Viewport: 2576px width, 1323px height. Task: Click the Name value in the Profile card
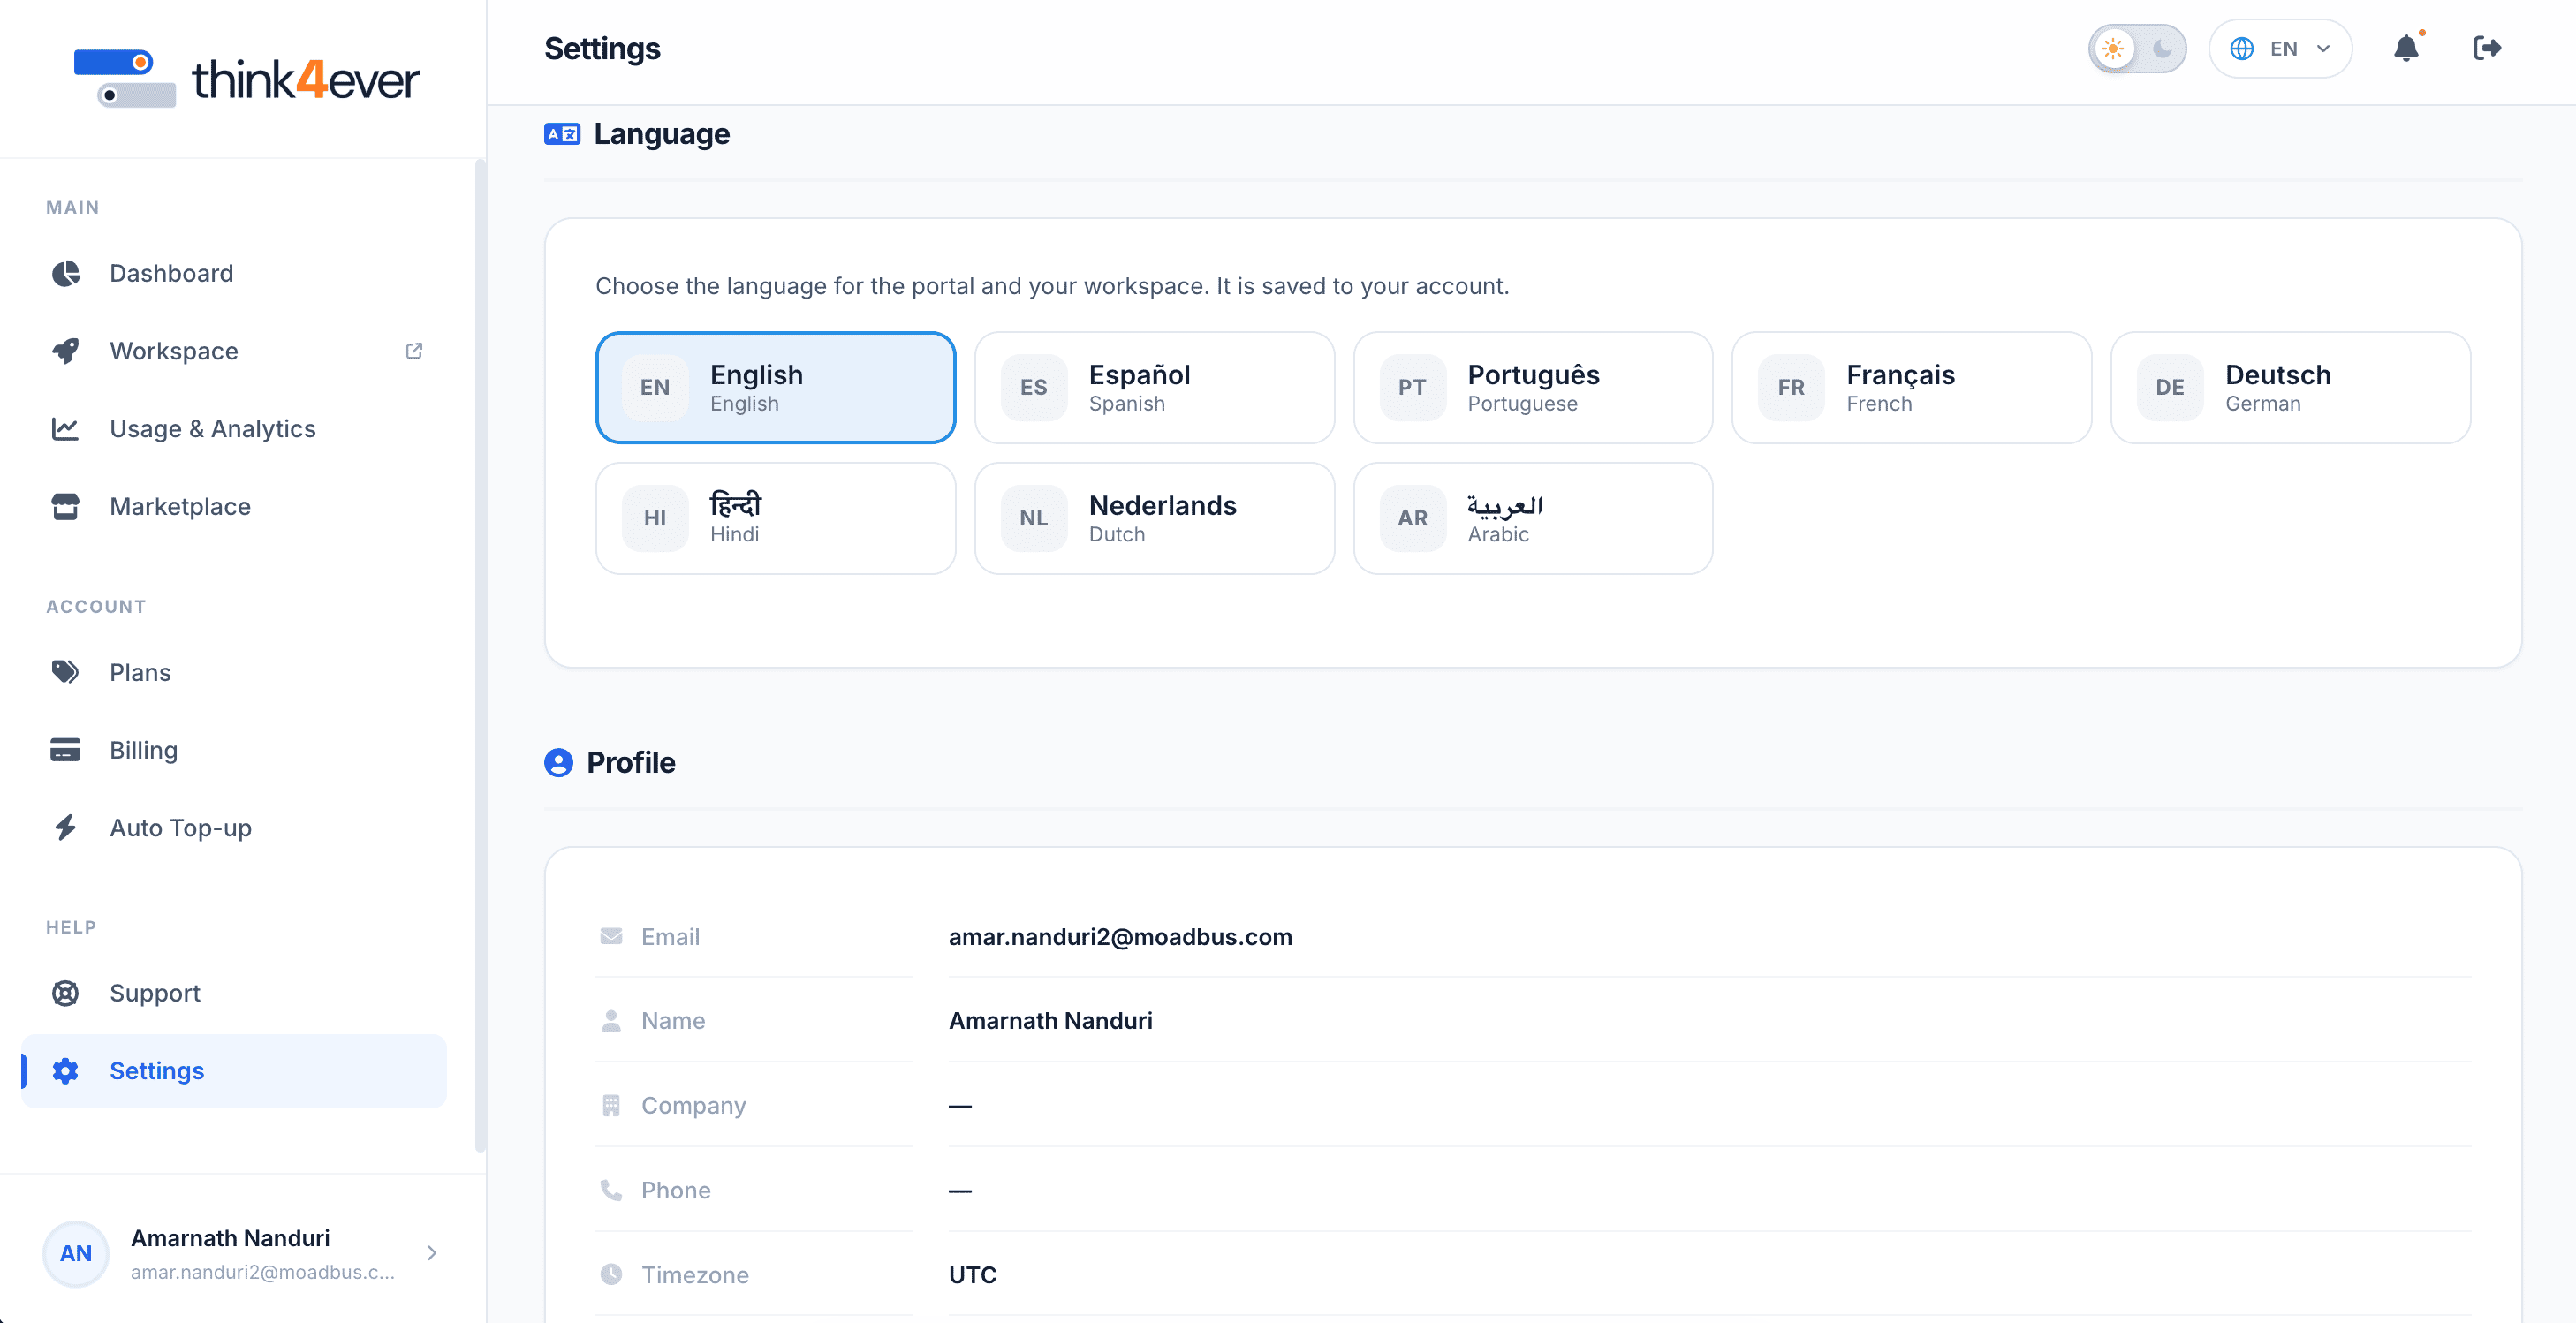[x=1050, y=1021]
